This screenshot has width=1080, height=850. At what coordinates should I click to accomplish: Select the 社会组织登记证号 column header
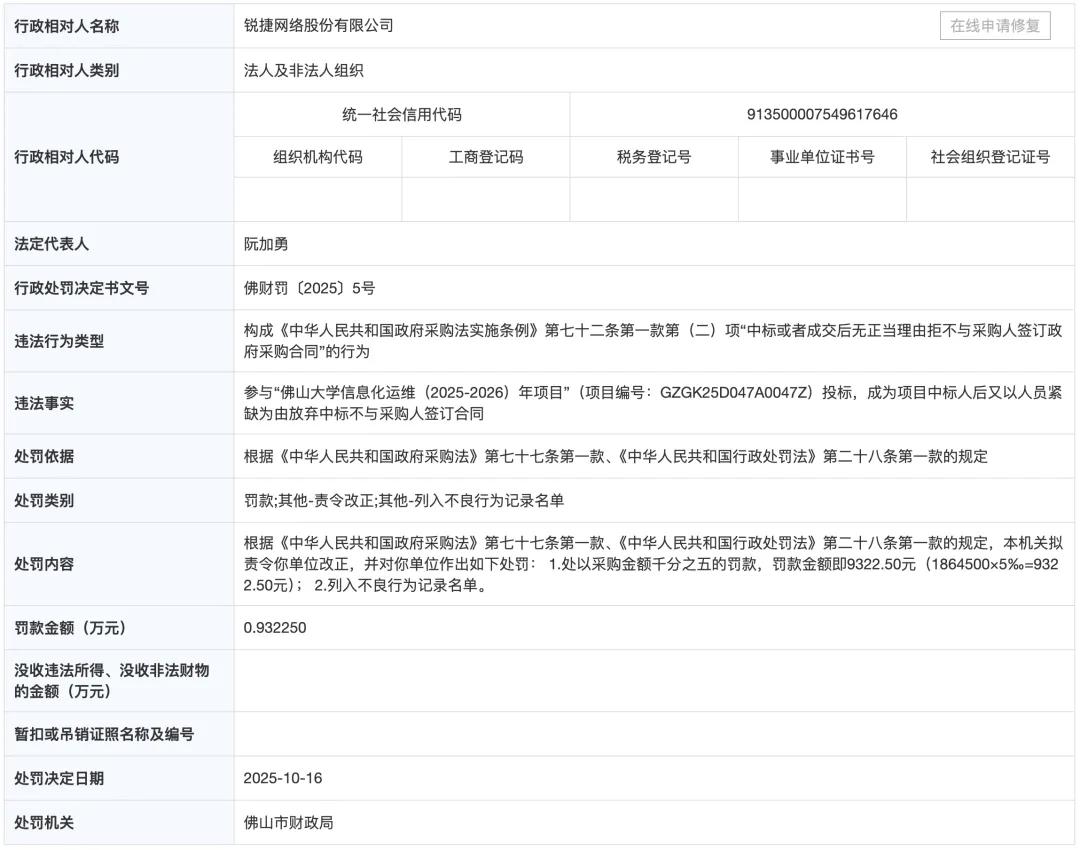pos(990,157)
